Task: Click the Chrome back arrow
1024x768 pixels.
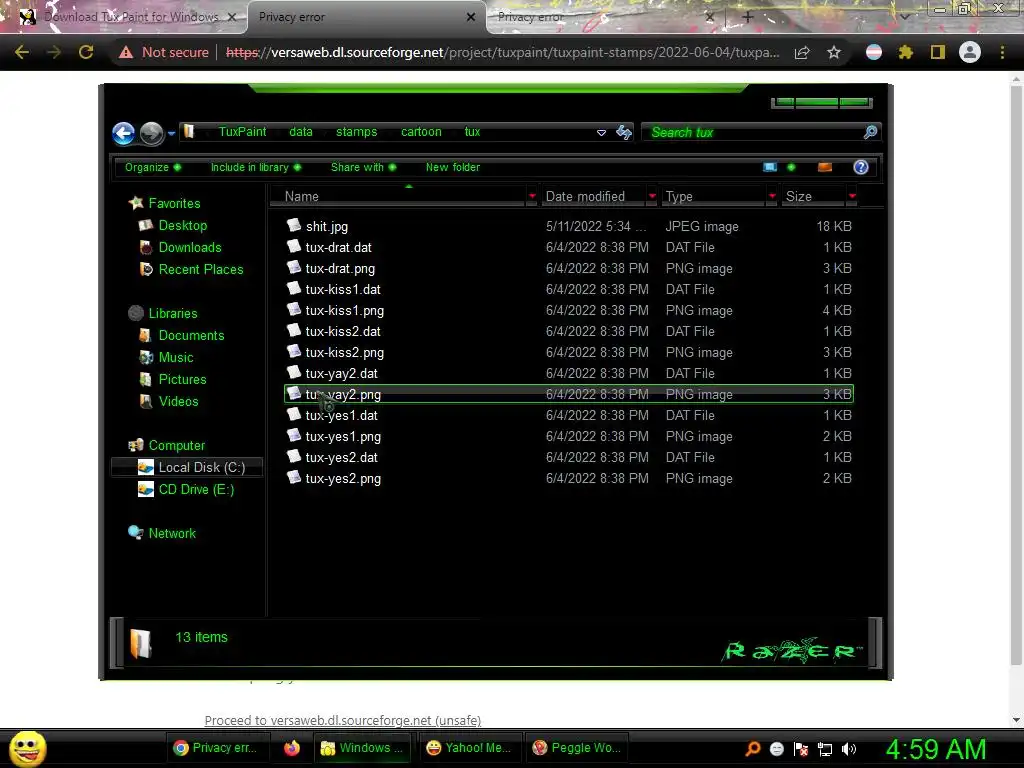Action: click(x=22, y=52)
